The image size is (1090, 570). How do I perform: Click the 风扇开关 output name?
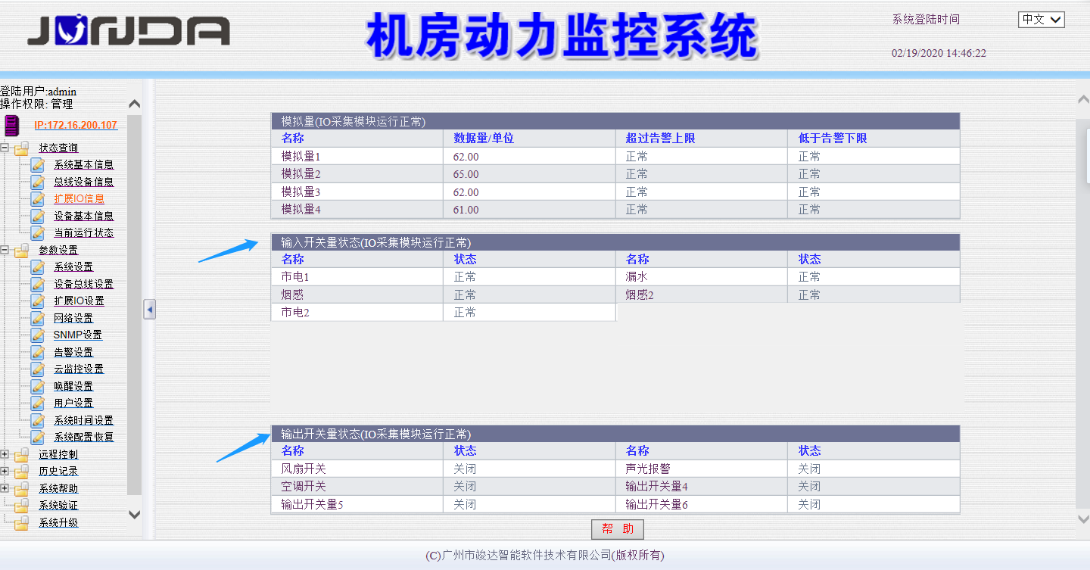click(303, 469)
